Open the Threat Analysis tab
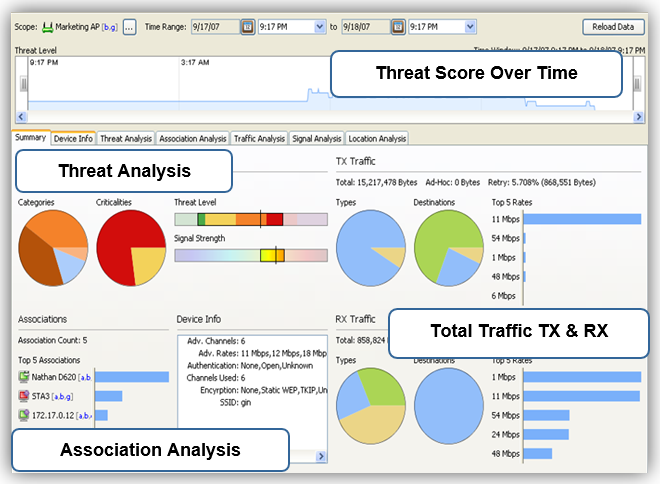Image resolution: width=660 pixels, height=484 pixels. click(126, 138)
